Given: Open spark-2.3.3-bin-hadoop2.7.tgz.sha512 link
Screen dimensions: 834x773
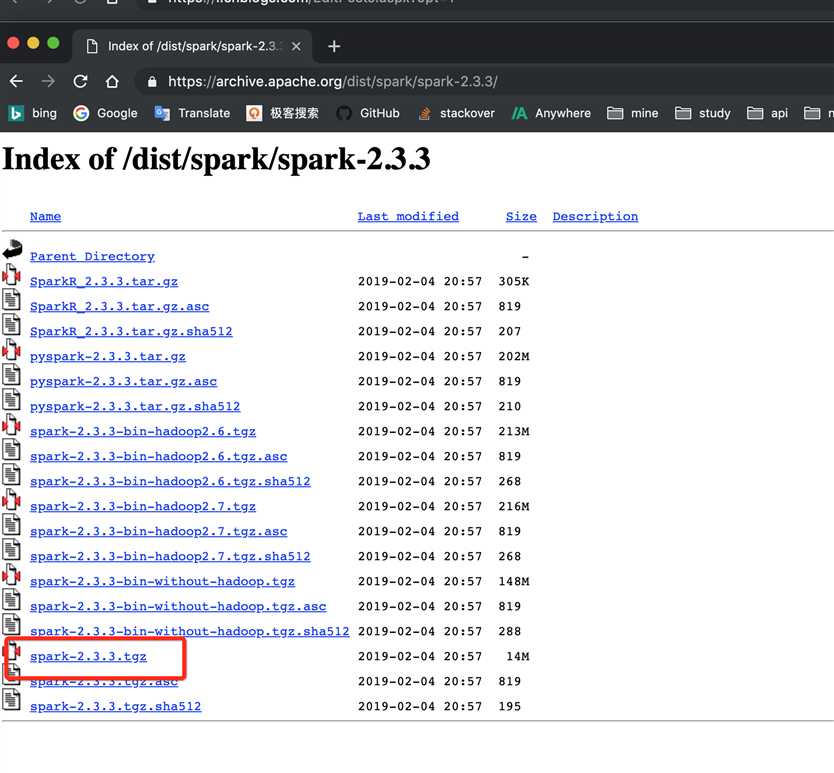Looking at the screenshot, I should 170,556.
